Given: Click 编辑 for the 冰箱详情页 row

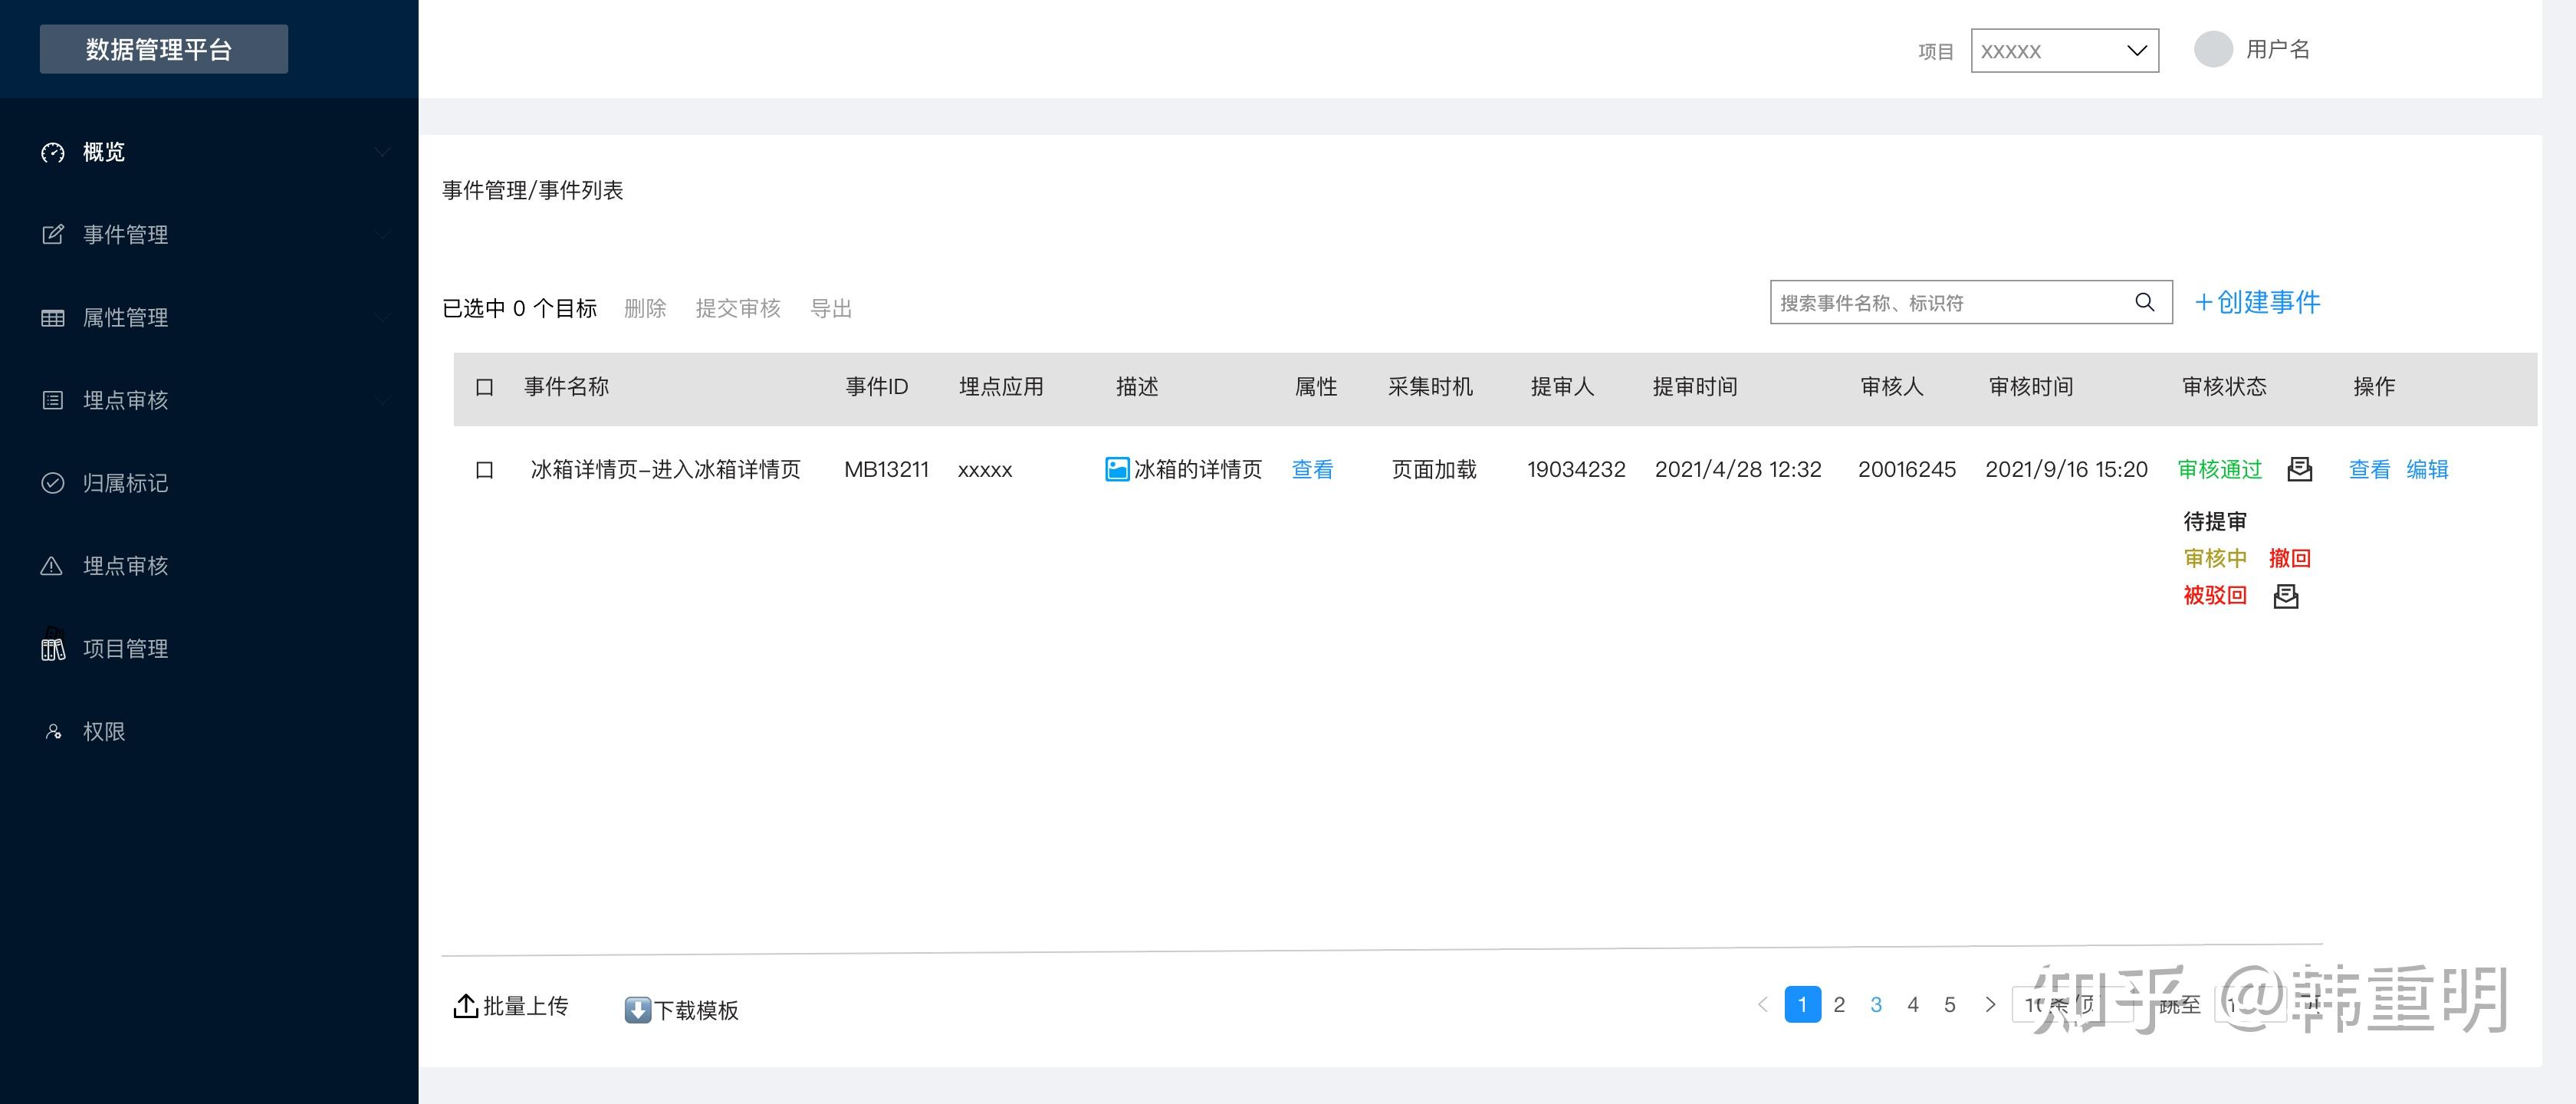Looking at the screenshot, I should (2426, 469).
